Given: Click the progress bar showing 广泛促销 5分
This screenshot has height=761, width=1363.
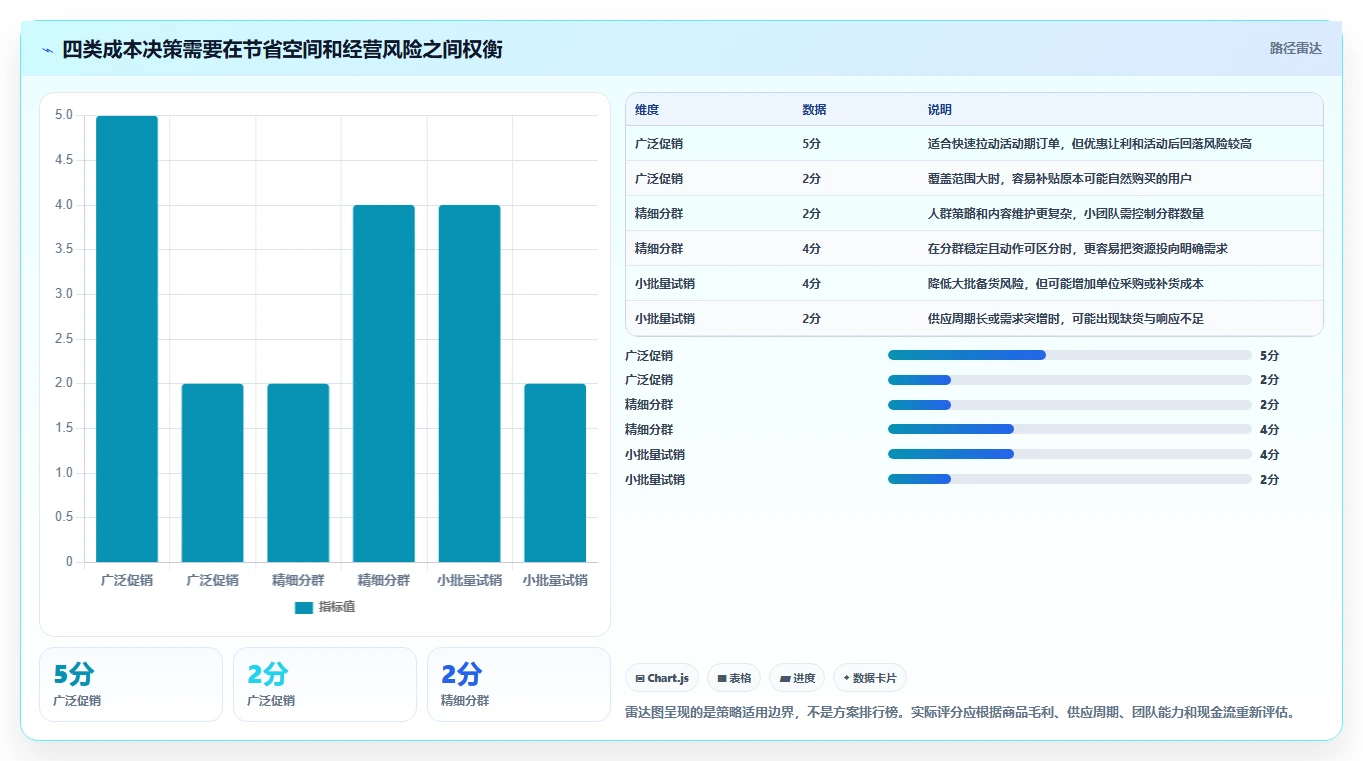Looking at the screenshot, I should [1069, 355].
